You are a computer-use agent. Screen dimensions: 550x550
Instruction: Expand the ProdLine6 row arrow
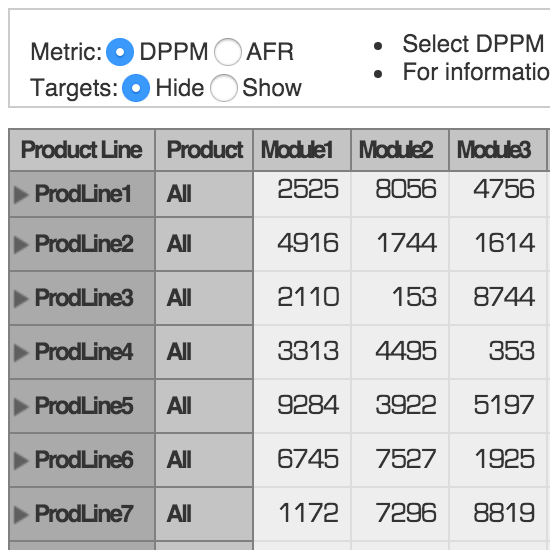[21, 461]
